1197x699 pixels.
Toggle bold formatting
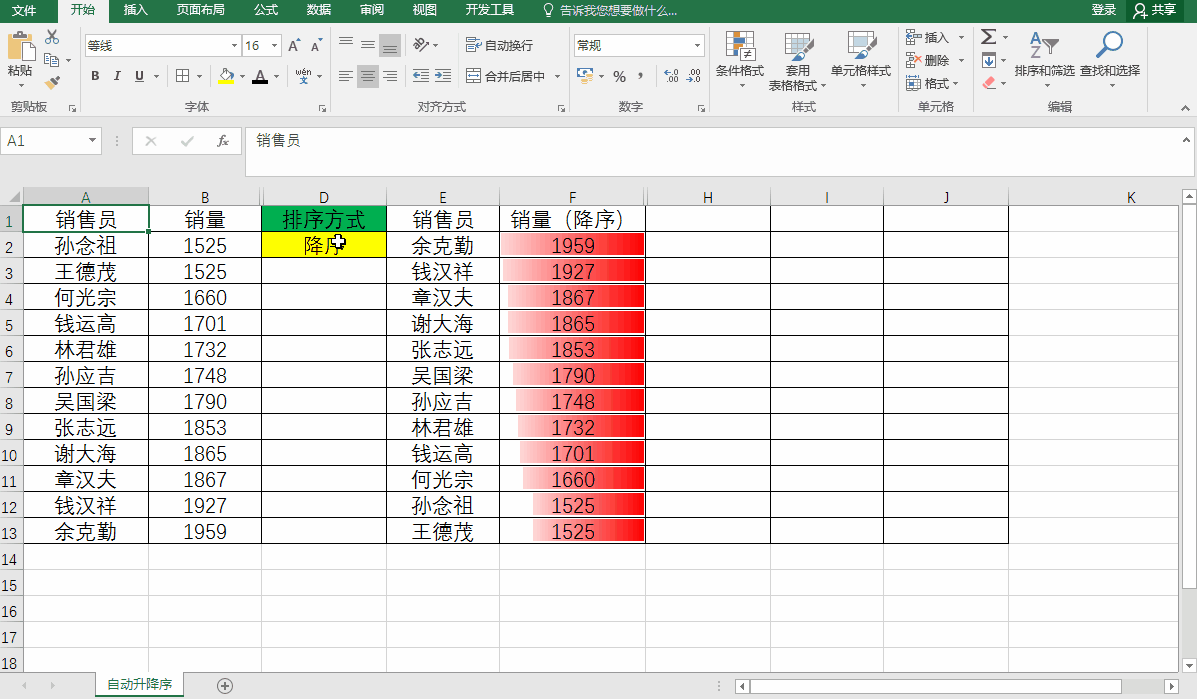pos(95,76)
